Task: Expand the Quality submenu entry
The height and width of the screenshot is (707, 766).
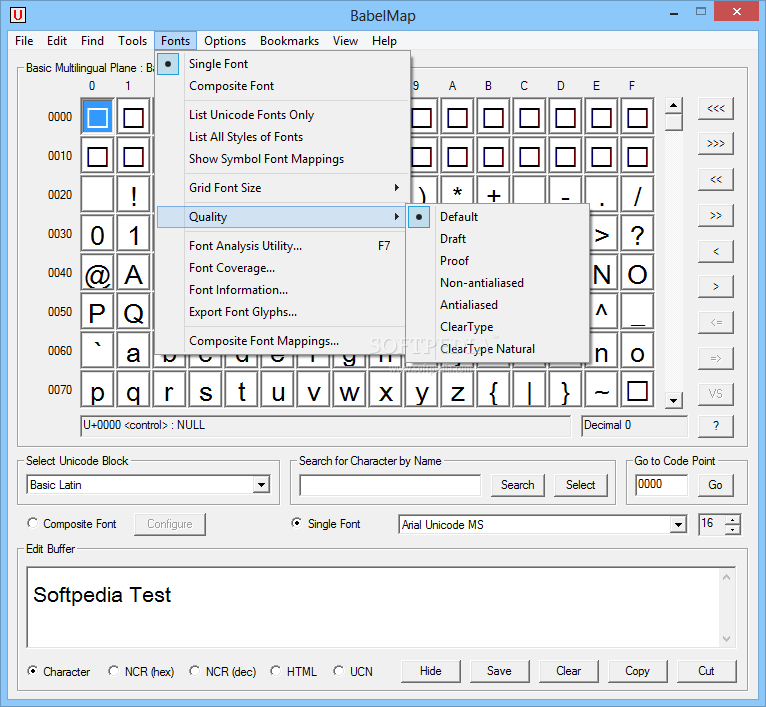Action: 282,216
